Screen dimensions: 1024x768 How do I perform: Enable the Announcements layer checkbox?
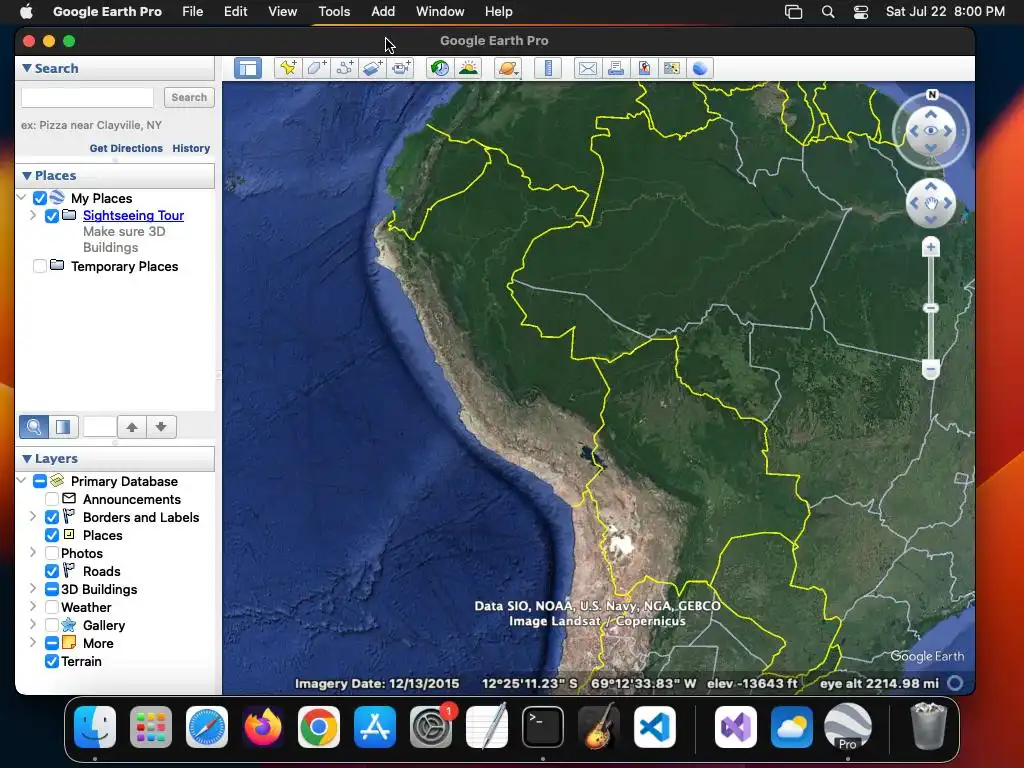click(52, 499)
